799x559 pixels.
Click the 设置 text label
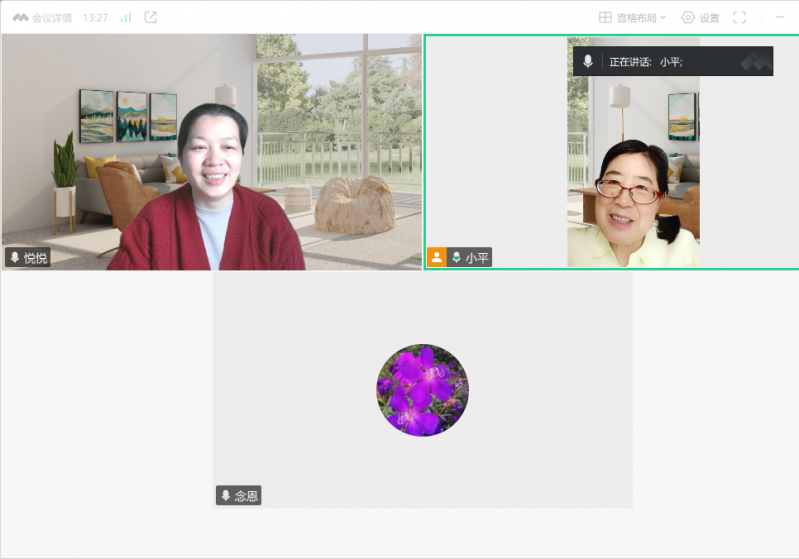(x=709, y=18)
